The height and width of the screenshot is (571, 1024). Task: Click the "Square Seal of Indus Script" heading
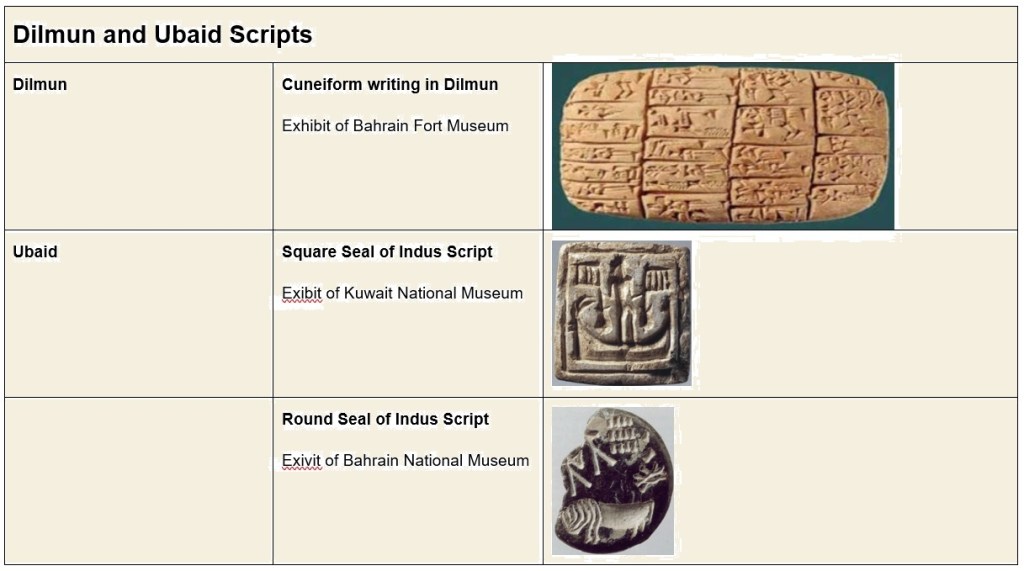coord(387,251)
